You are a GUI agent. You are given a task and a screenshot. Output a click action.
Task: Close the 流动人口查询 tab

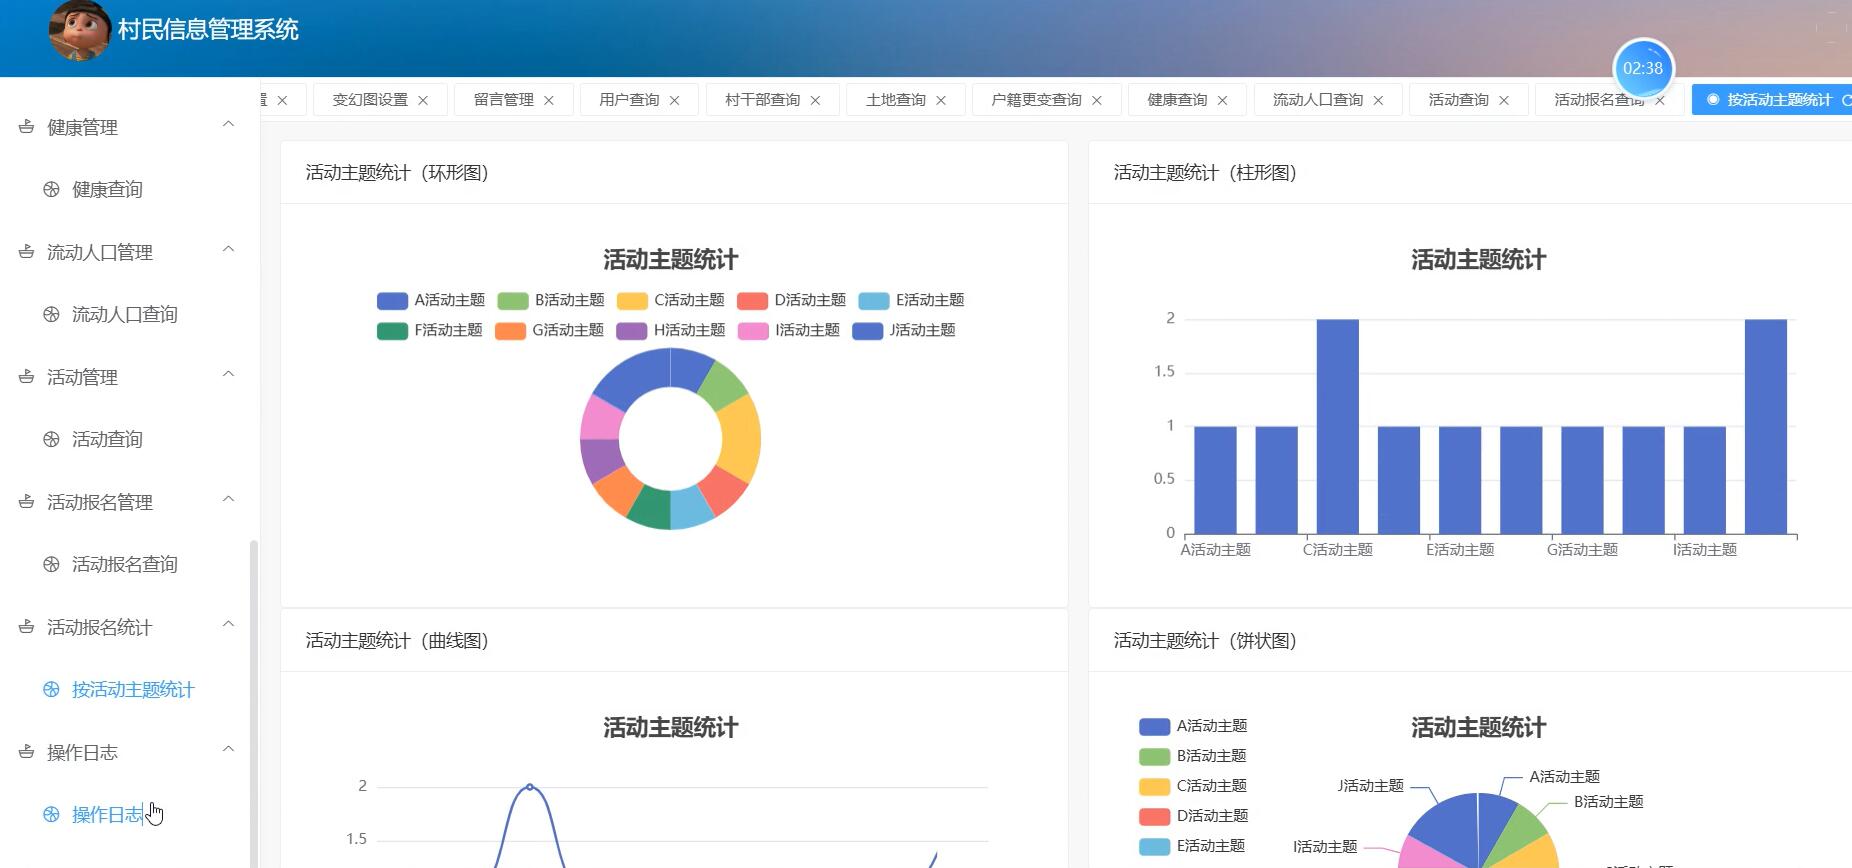[1379, 100]
